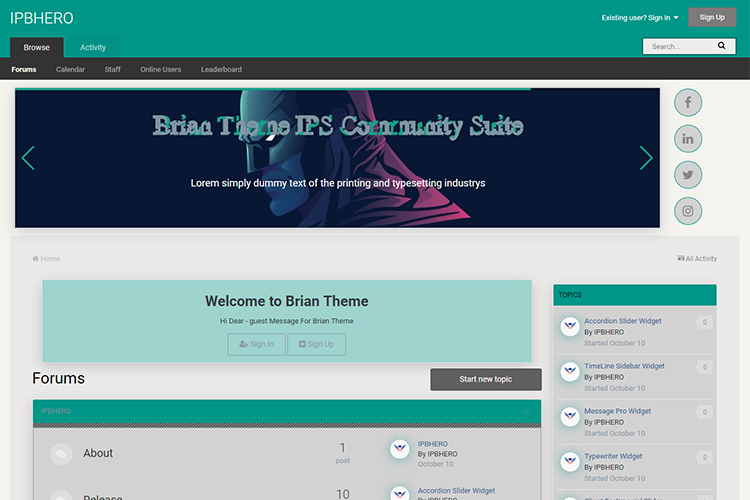Viewport: 750px width, 500px height.
Task: Click the 'By IPBHERO' text in About row
Action: tap(438, 454)
